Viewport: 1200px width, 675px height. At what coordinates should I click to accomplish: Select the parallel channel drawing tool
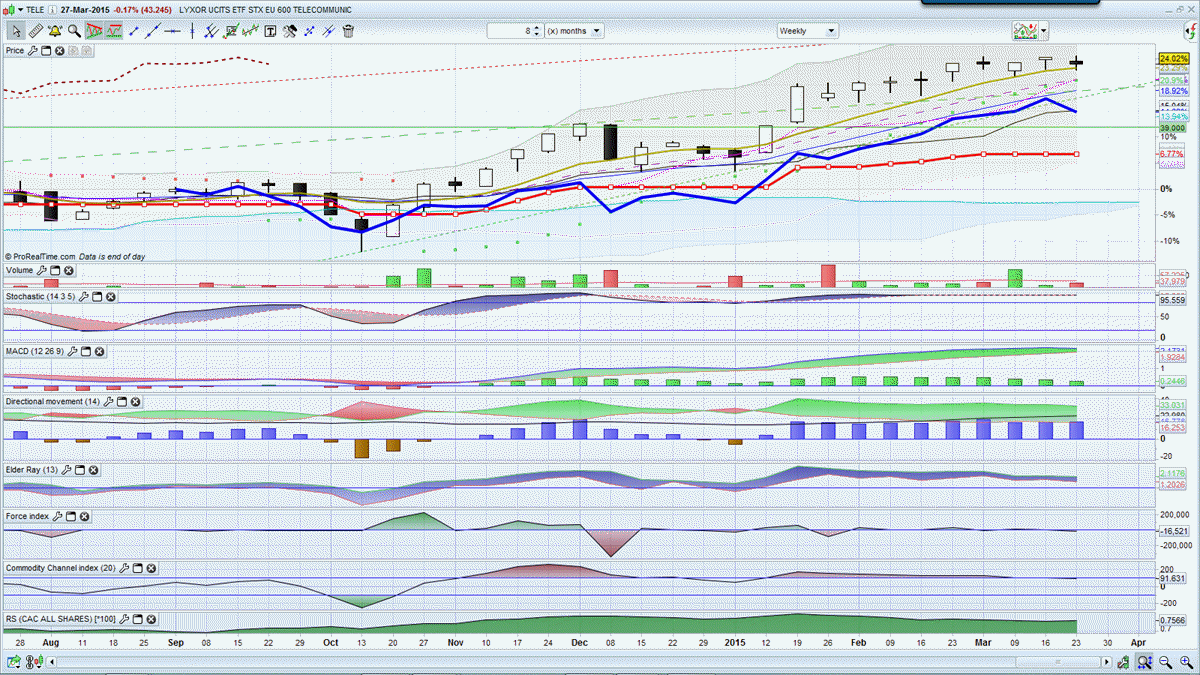(328, 31)
